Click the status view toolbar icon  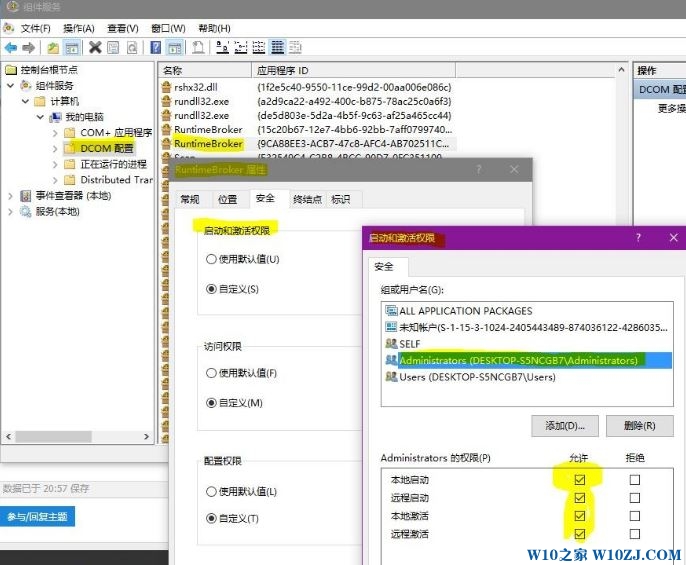(295, 47)
